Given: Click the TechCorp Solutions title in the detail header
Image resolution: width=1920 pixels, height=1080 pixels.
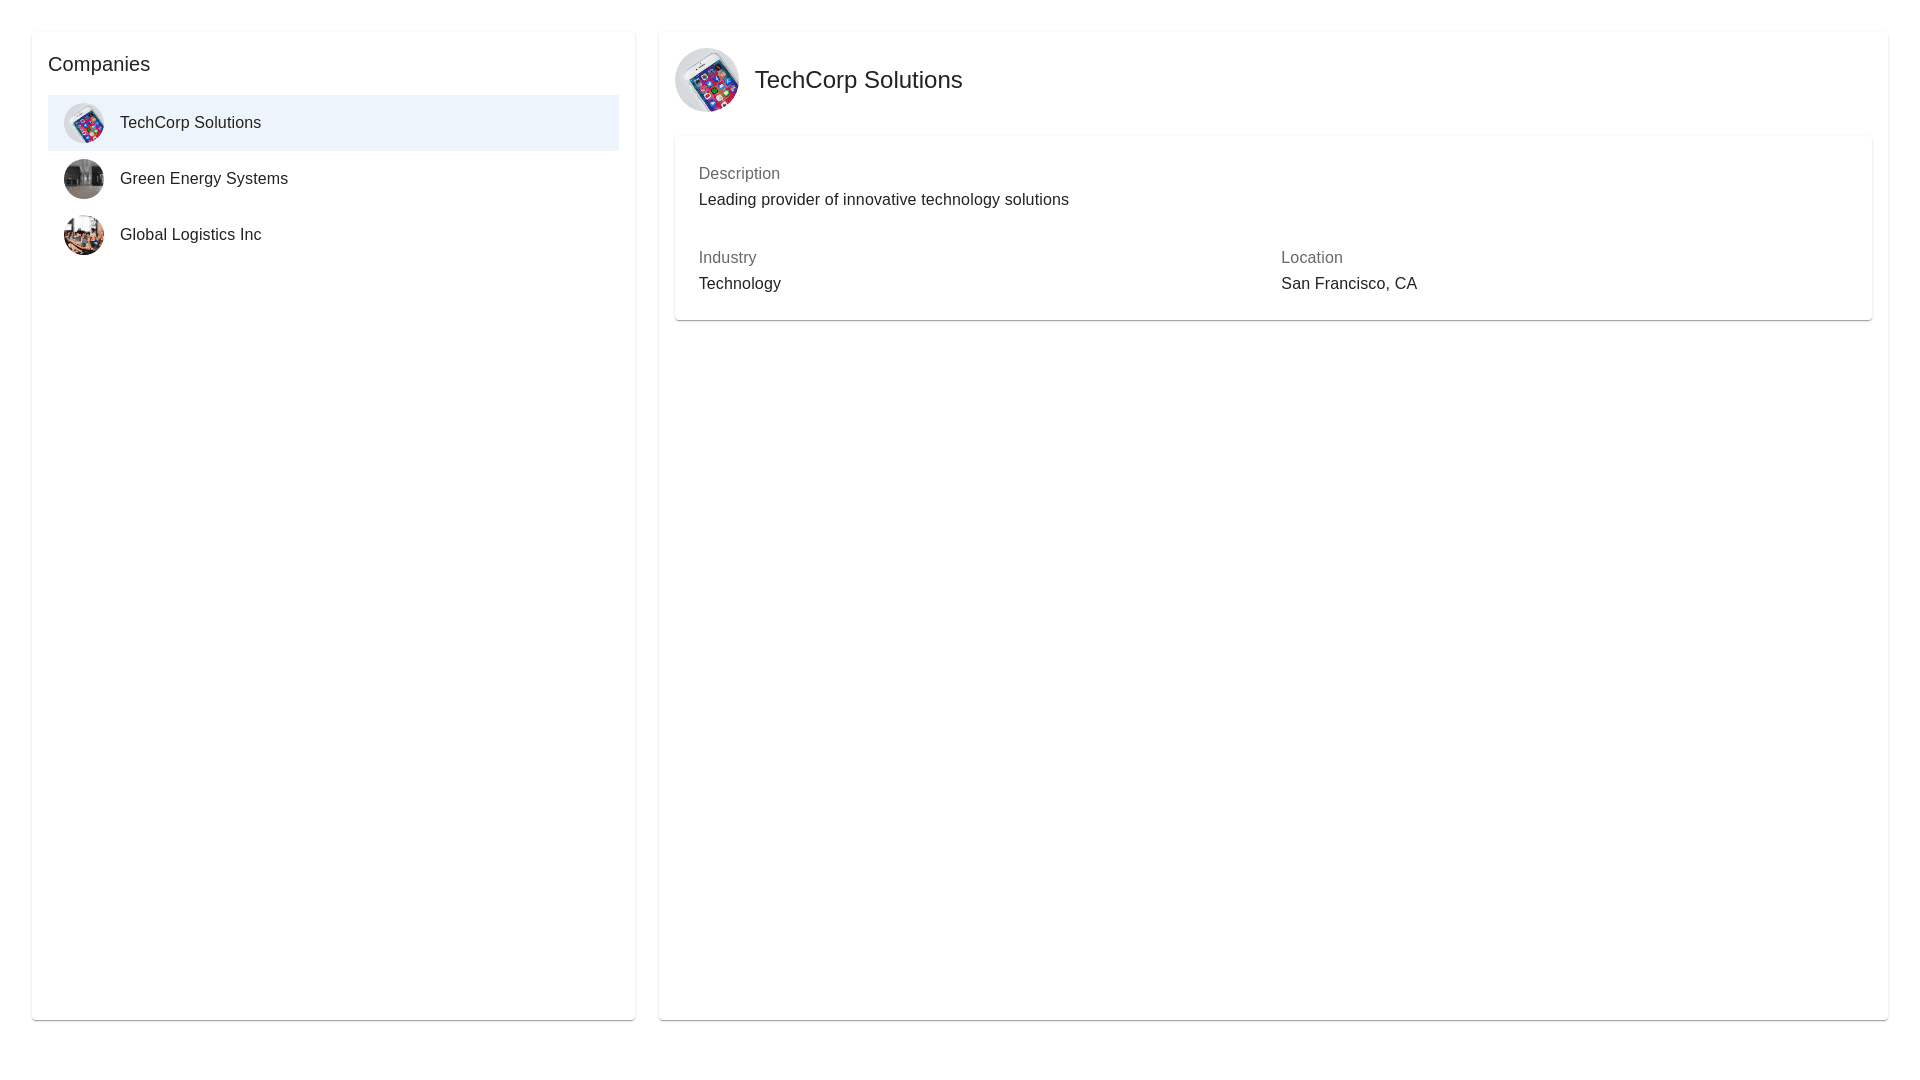Looking at the screenshot, I should [x=858, y=80].
